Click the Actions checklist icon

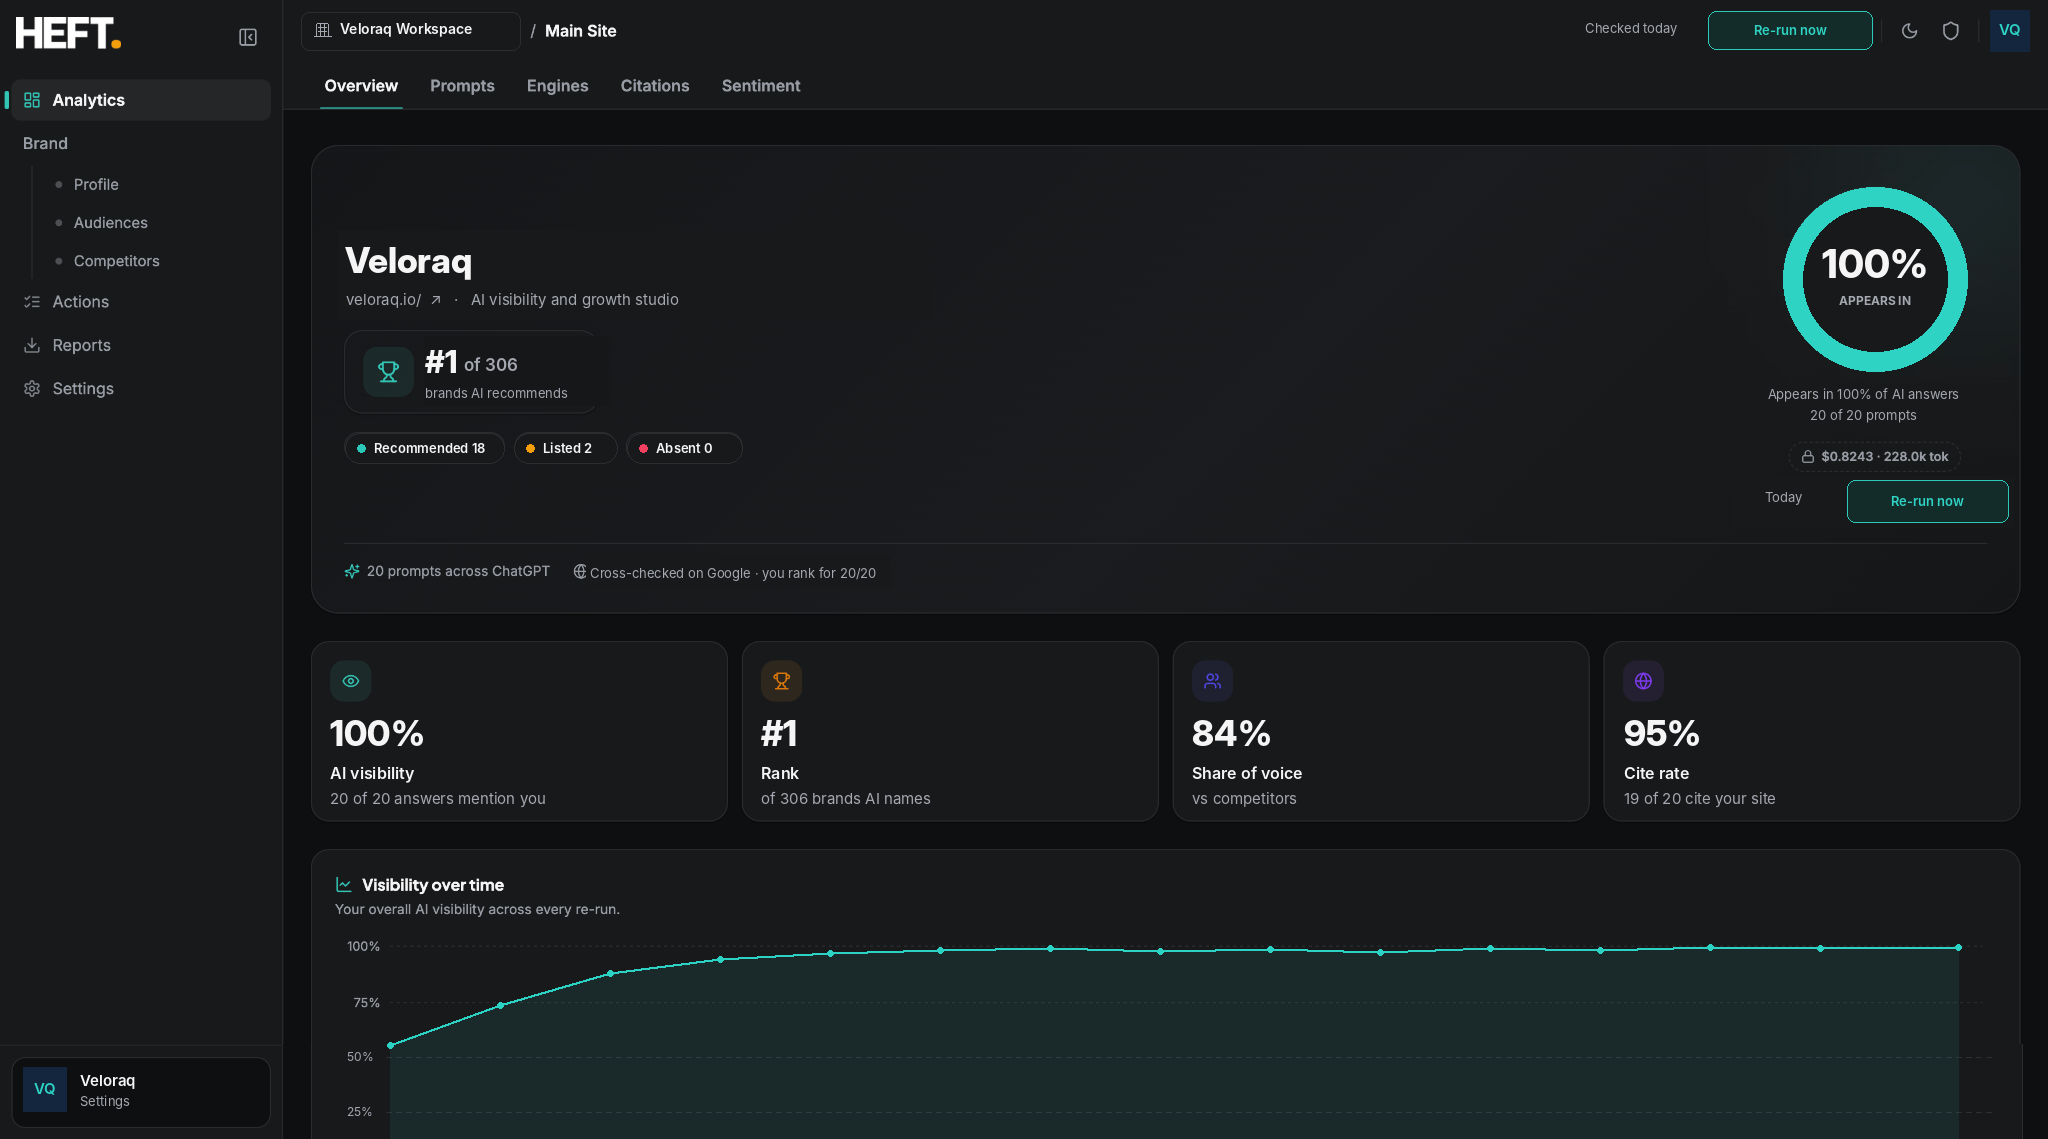(32, 302)
